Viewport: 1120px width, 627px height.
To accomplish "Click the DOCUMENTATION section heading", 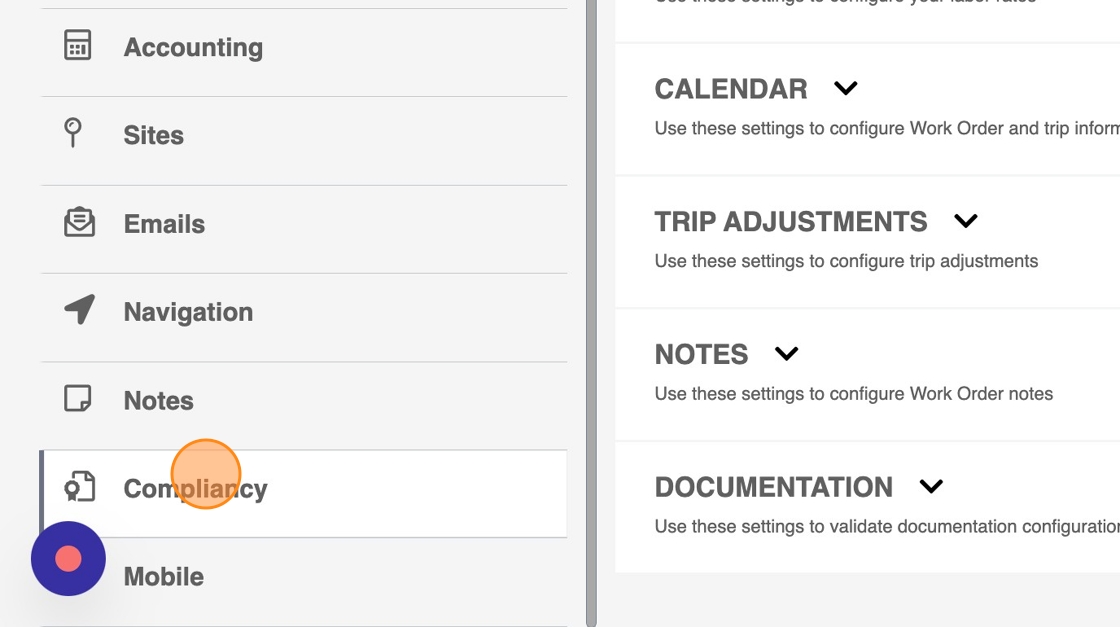I will [x=773, y=487].
